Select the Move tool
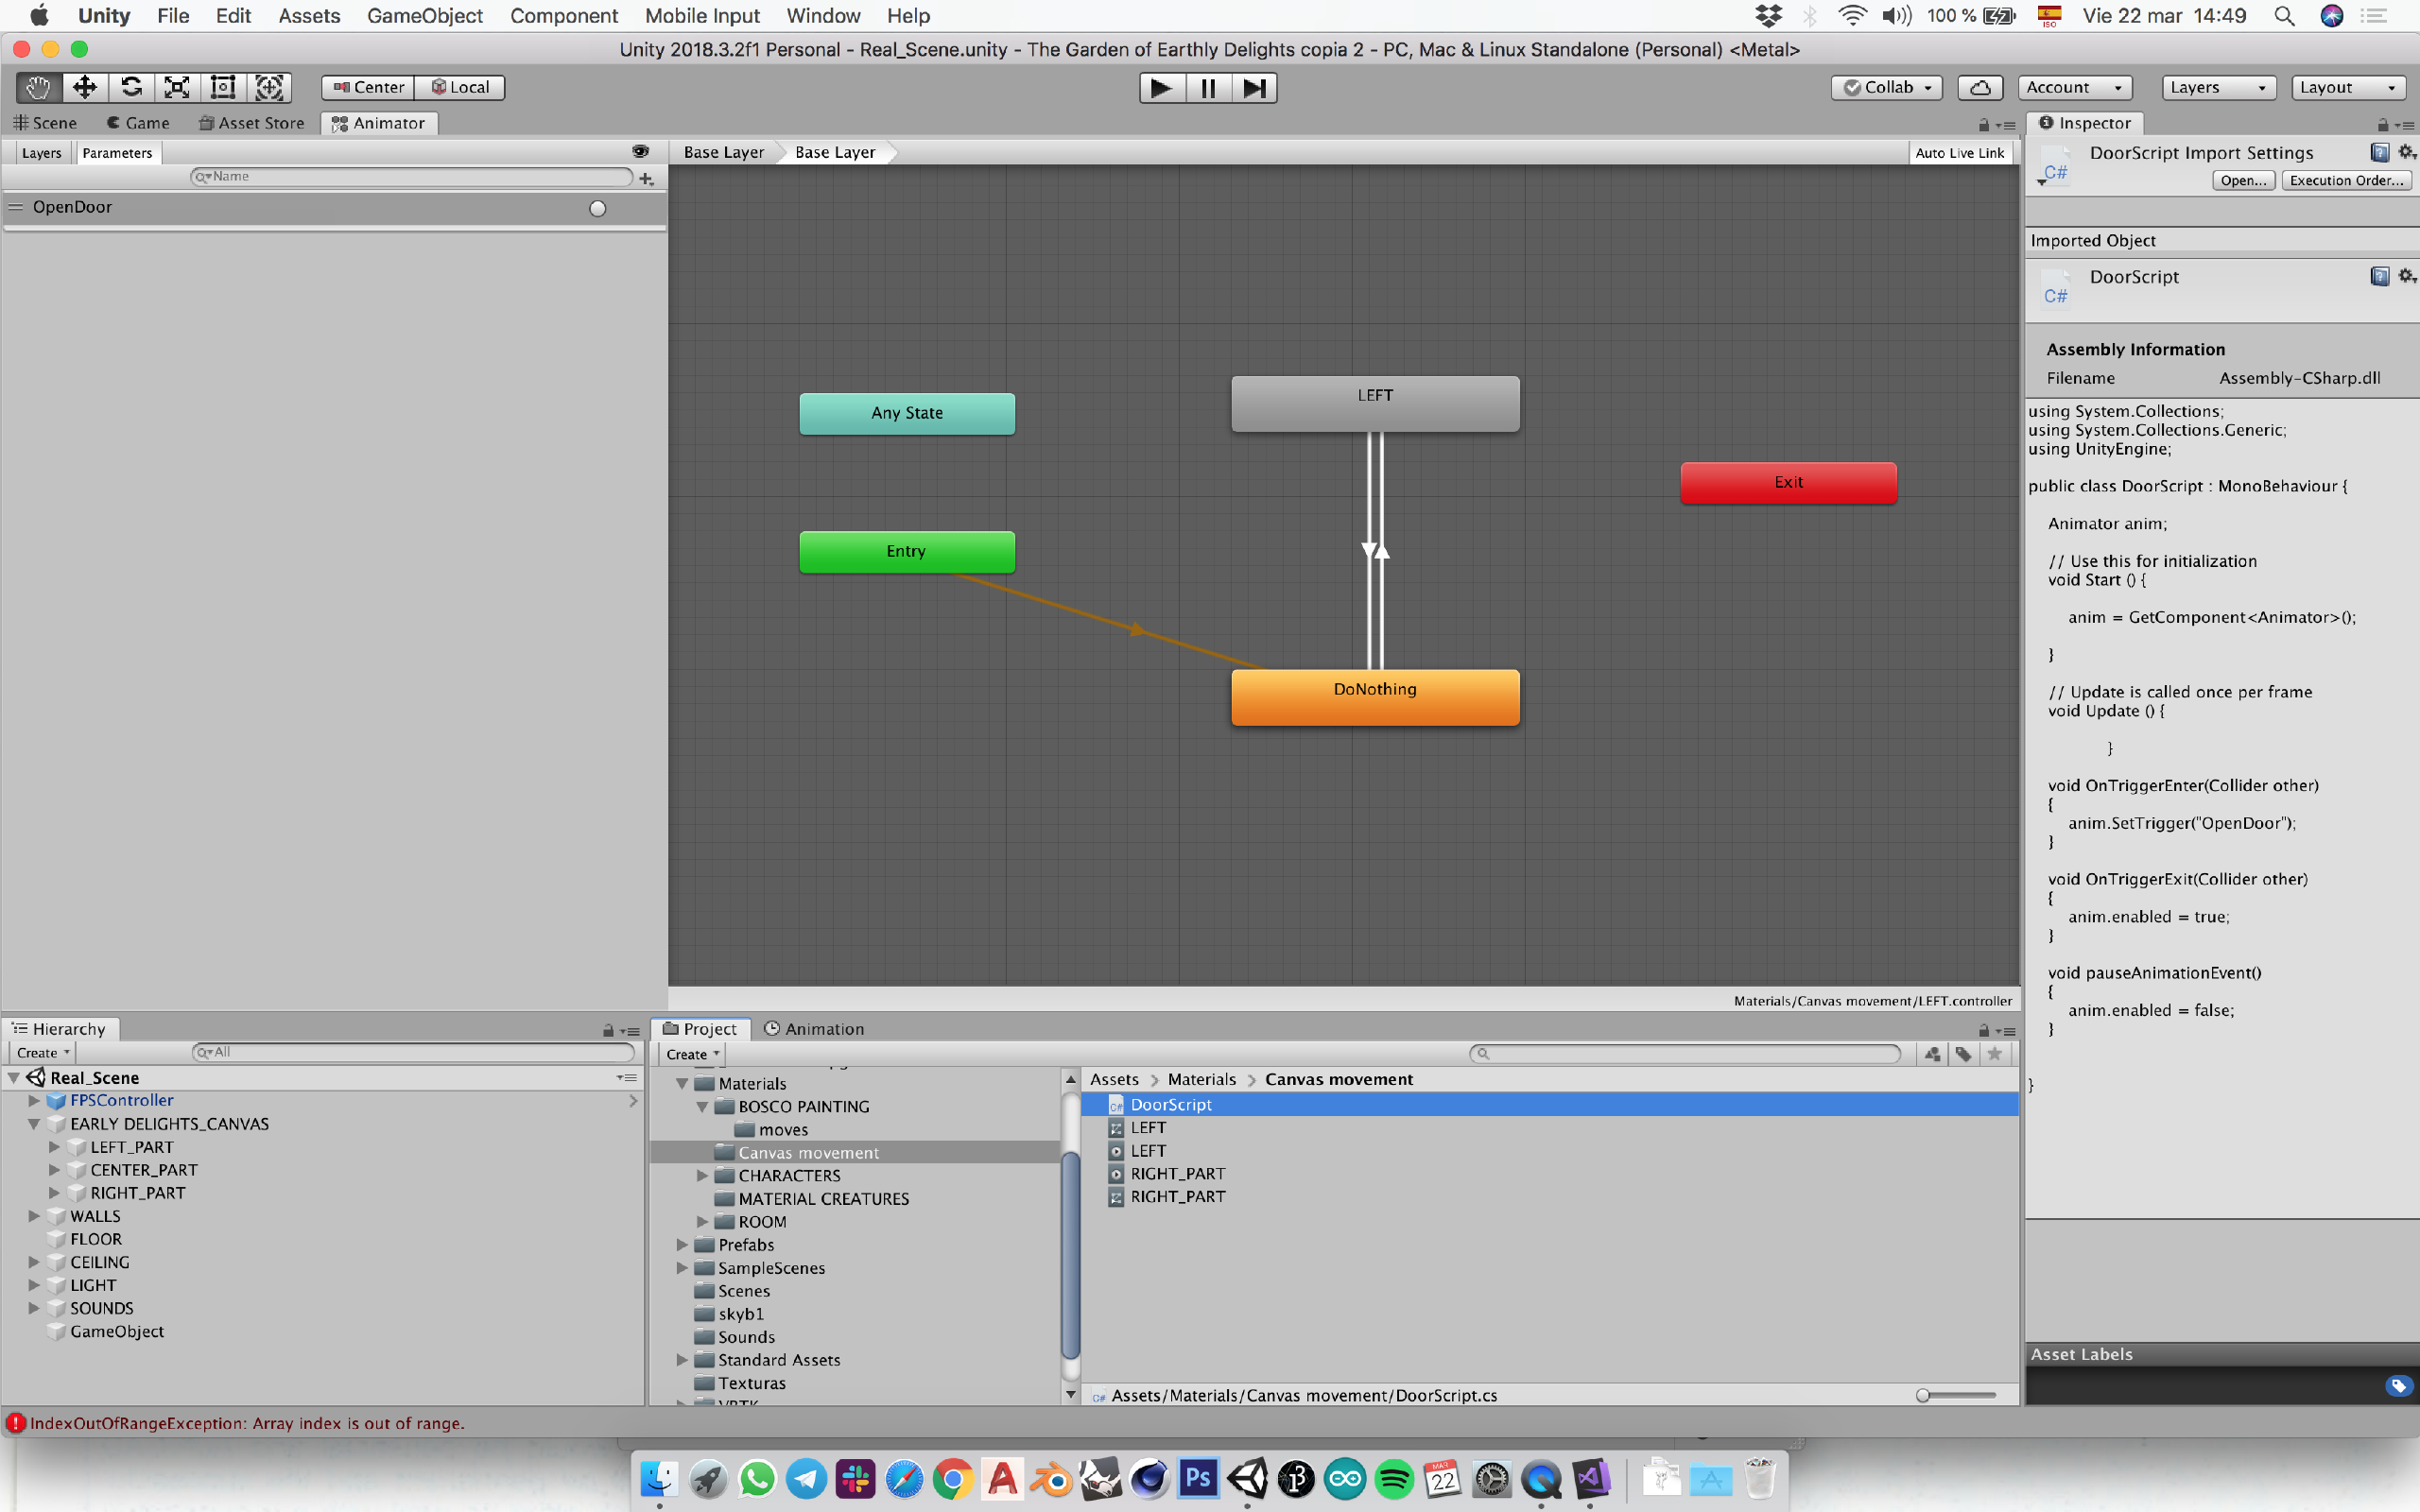Screen dimensions: 2420x1512 [x=85, y=87]
